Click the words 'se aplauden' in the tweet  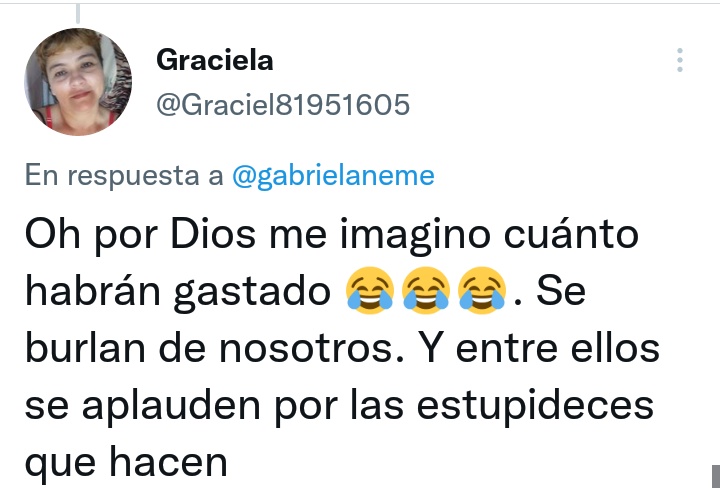[x=143, y=407]
